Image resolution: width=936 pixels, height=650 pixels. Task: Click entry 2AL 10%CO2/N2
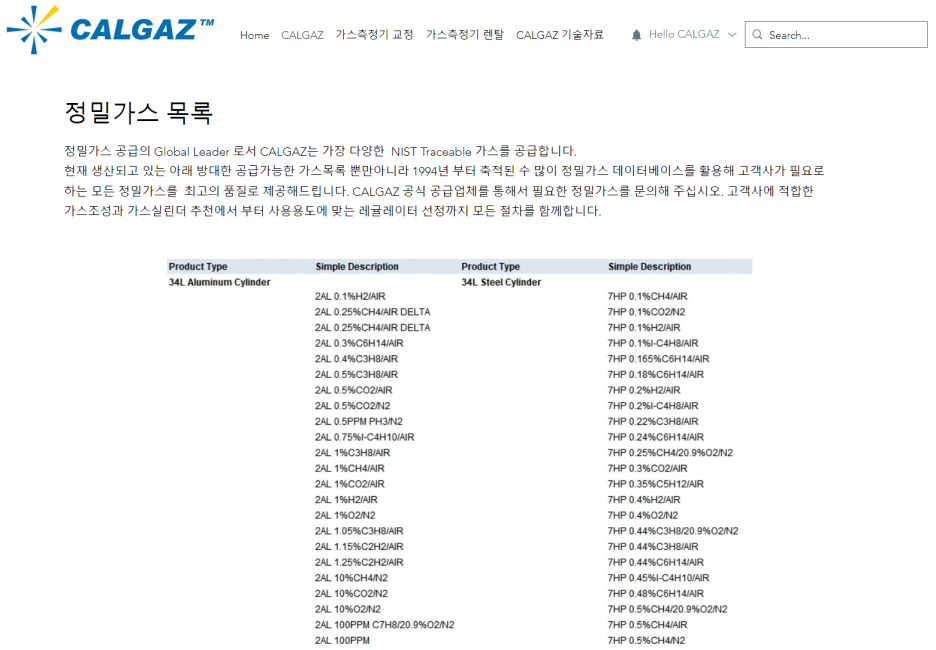click(351, 593)
